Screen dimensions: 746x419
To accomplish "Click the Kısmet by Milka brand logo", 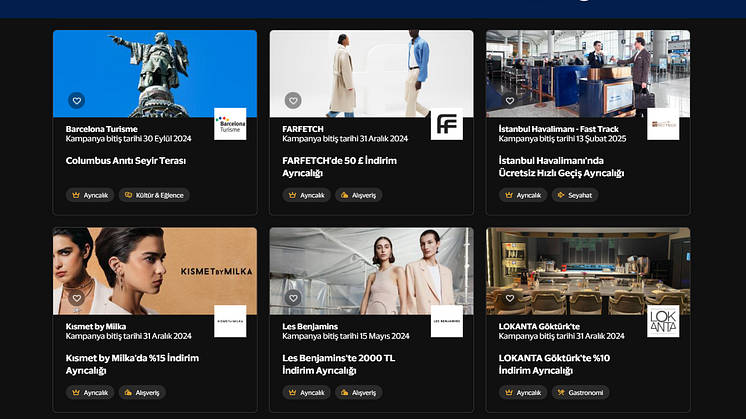I will [x=230, y=321].
